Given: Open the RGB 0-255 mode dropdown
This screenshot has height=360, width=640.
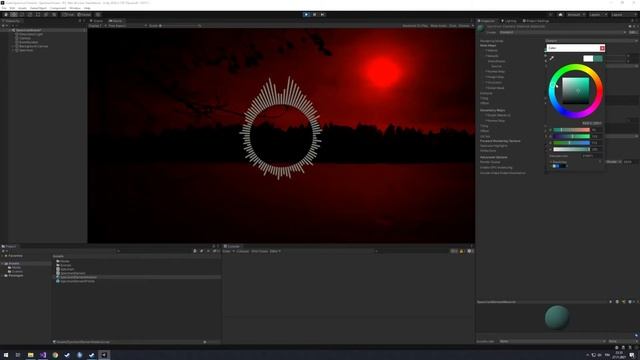Looking at the screenshot, I should point(591,123).
